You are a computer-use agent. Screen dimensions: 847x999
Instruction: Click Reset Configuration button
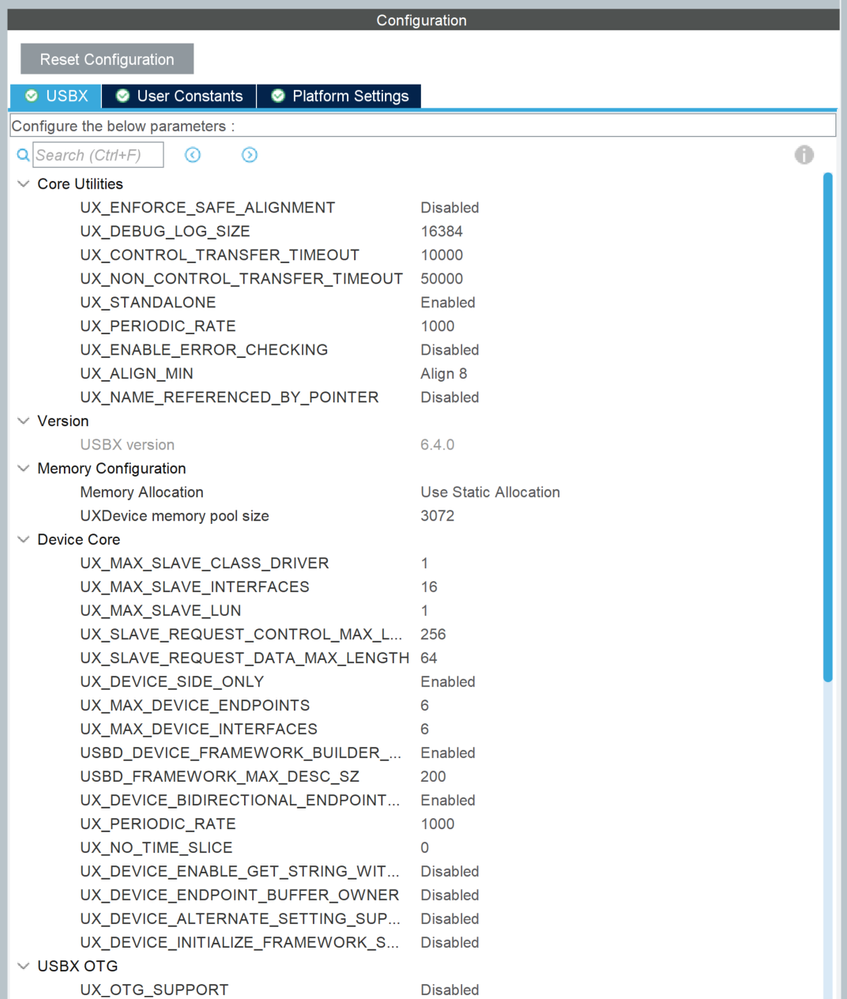pos(107,59)
